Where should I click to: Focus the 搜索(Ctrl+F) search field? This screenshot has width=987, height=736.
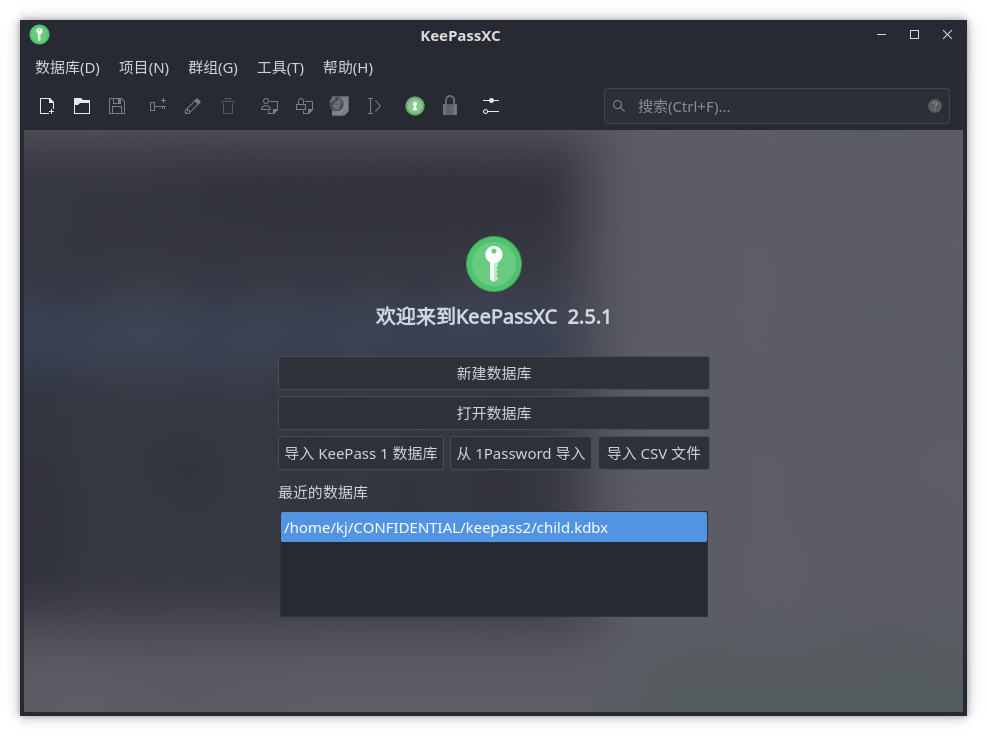pos(777,106)
